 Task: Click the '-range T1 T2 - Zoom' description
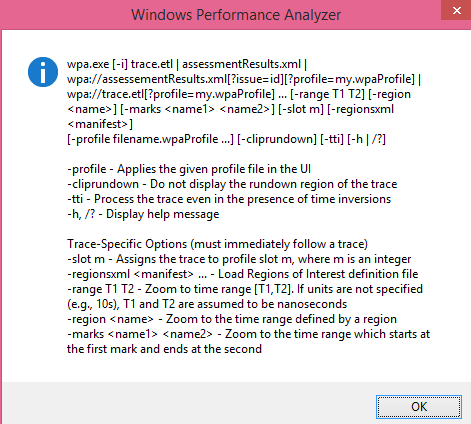pyautogui.click(x=245, y=296)
